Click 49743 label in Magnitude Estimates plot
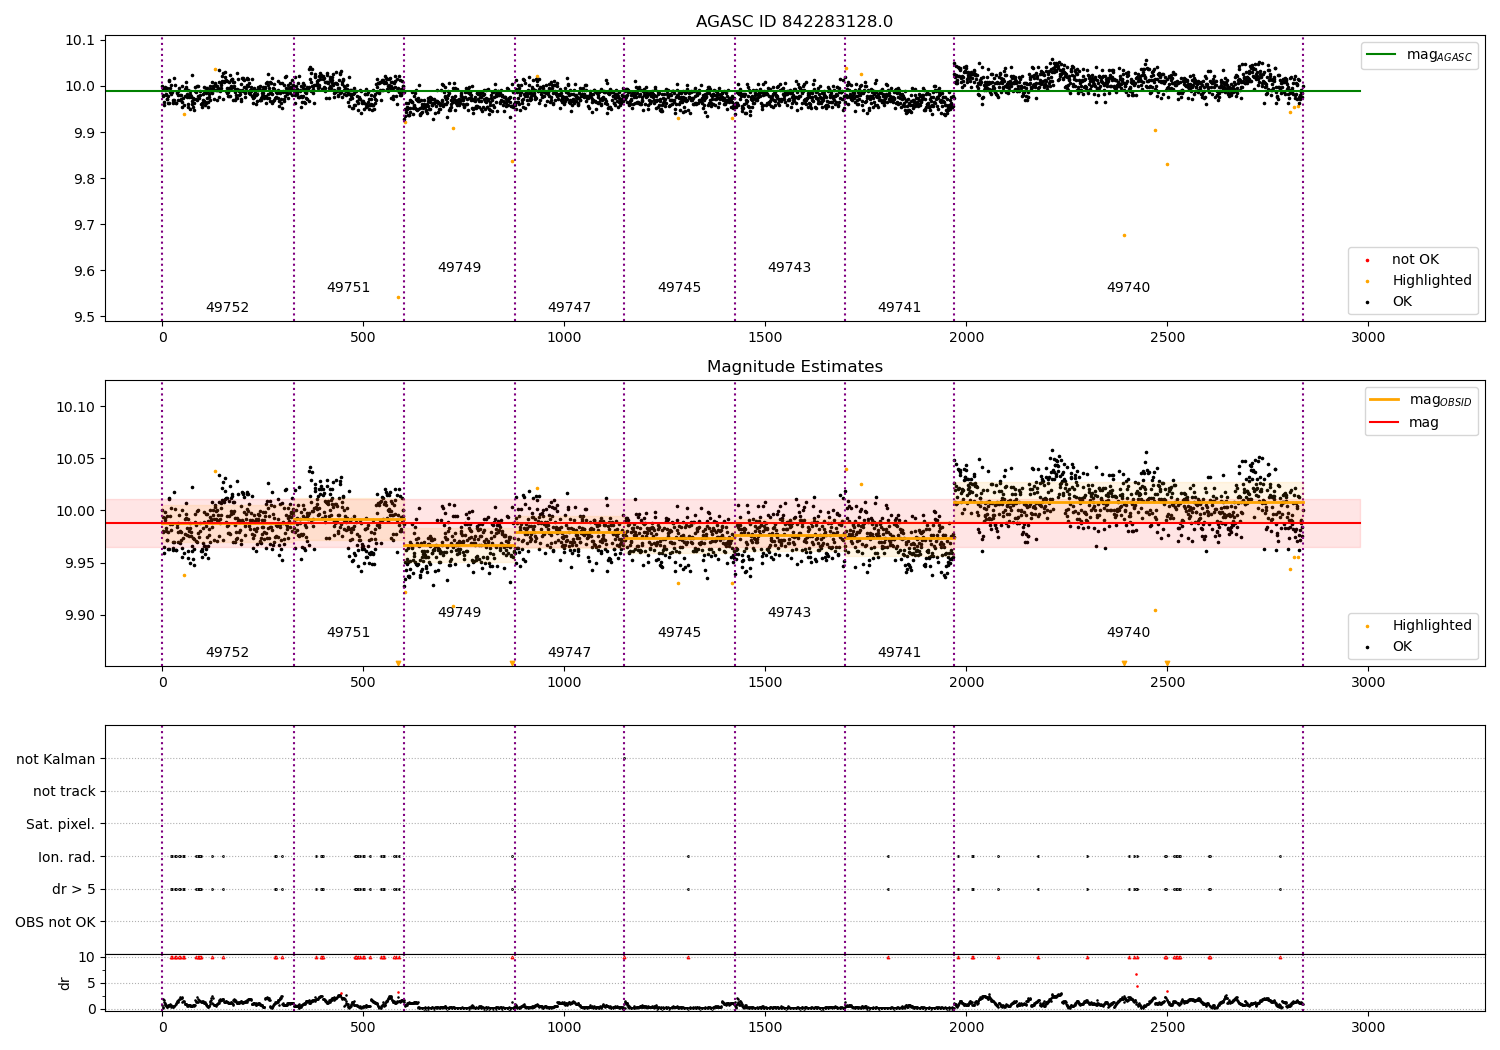The image size is (1500, 1050). point(789,613)
